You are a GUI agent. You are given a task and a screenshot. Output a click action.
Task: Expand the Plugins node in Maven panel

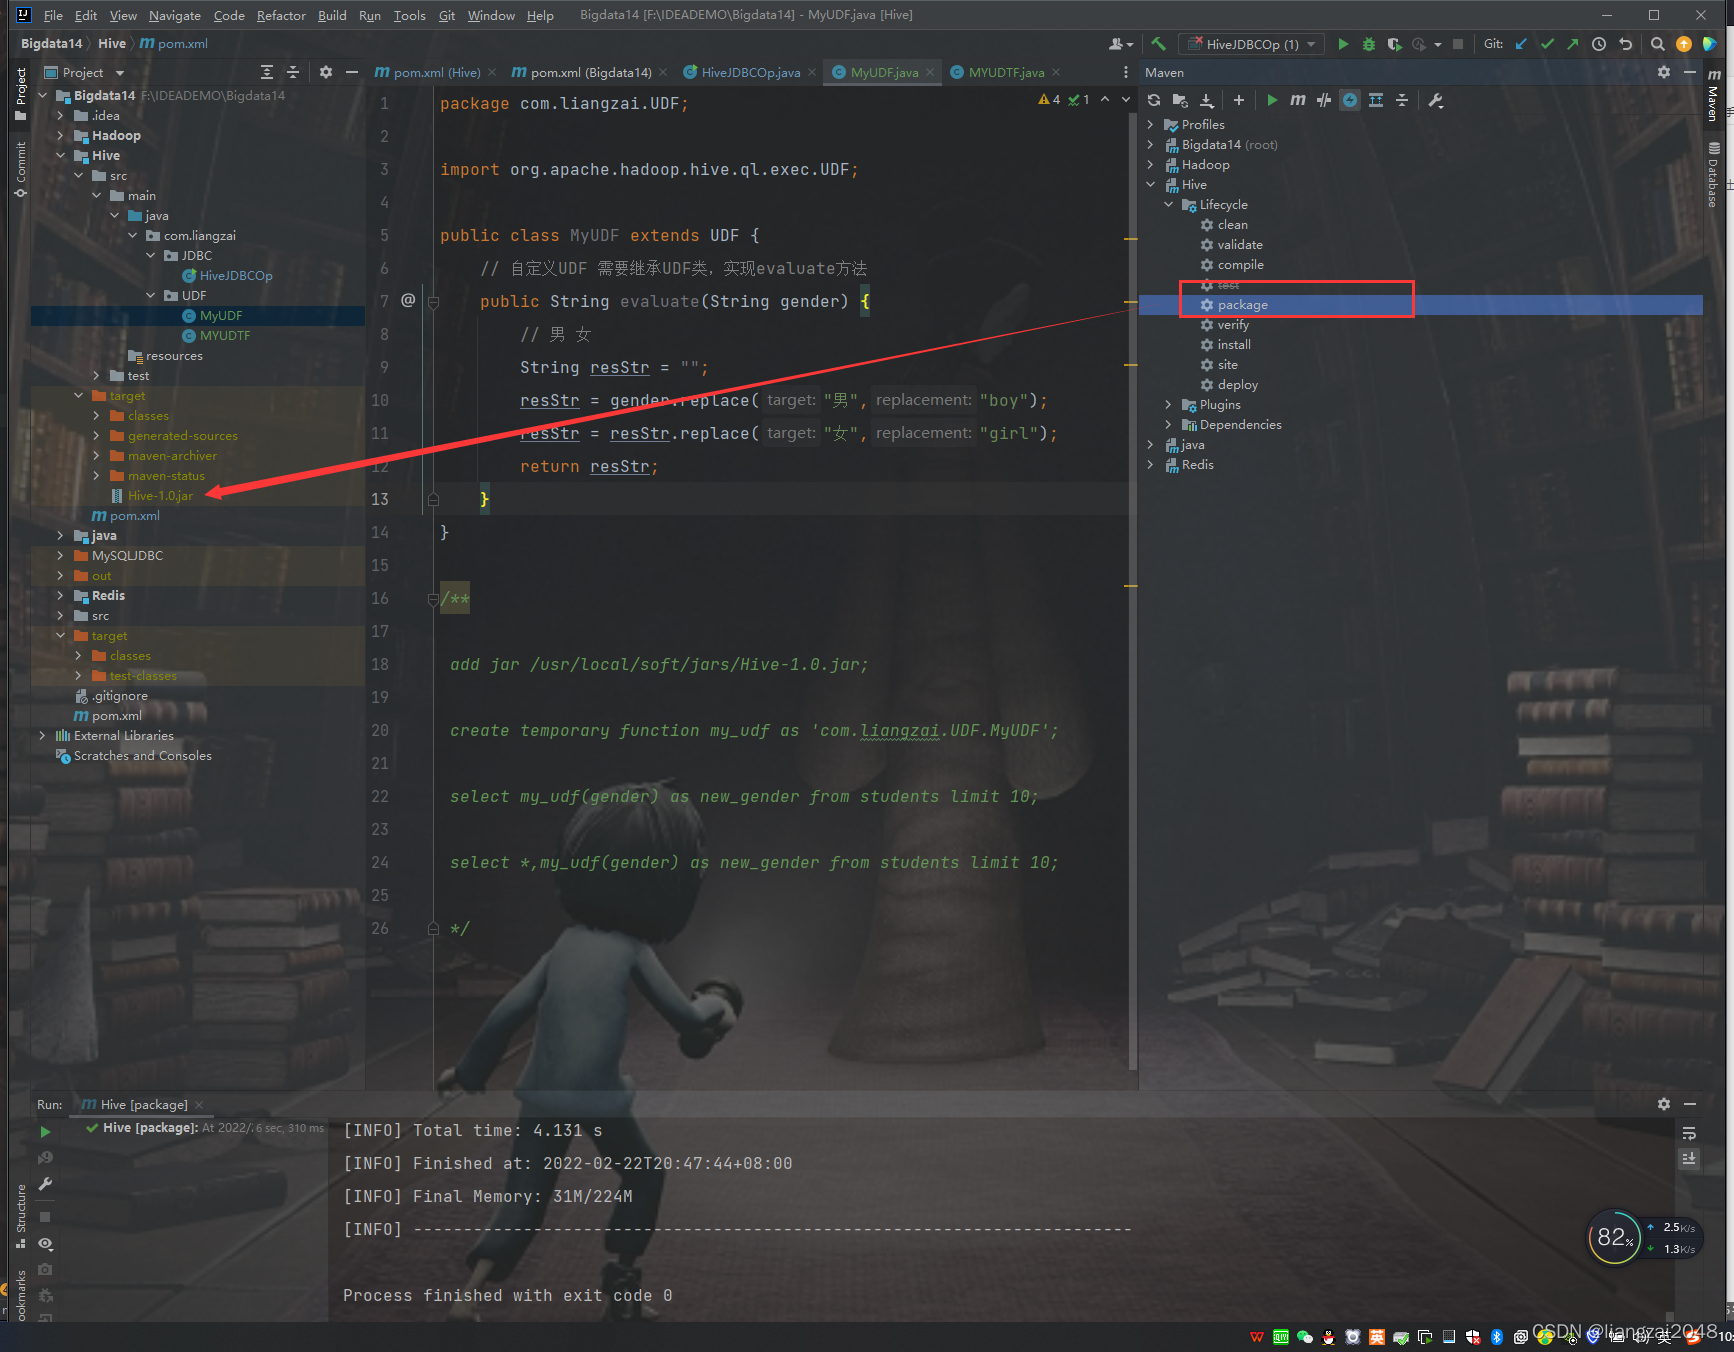click(x=1168, y=404)
